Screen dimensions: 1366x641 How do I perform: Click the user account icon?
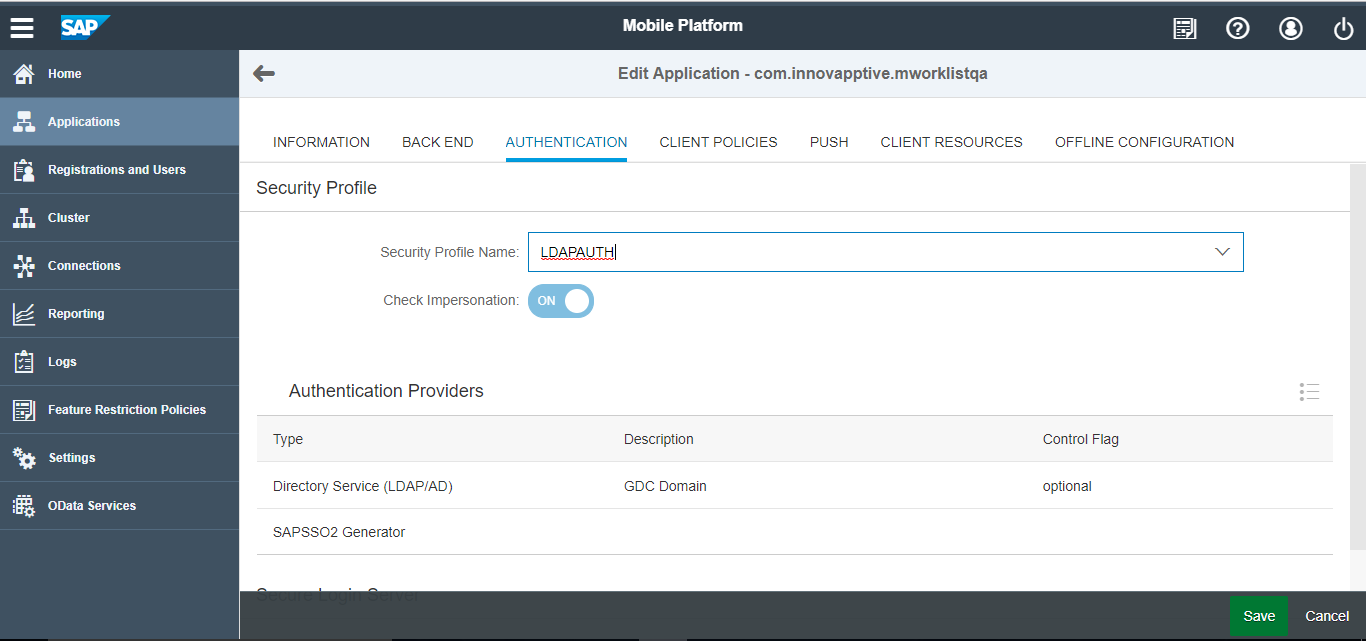tap(1291, 28)
